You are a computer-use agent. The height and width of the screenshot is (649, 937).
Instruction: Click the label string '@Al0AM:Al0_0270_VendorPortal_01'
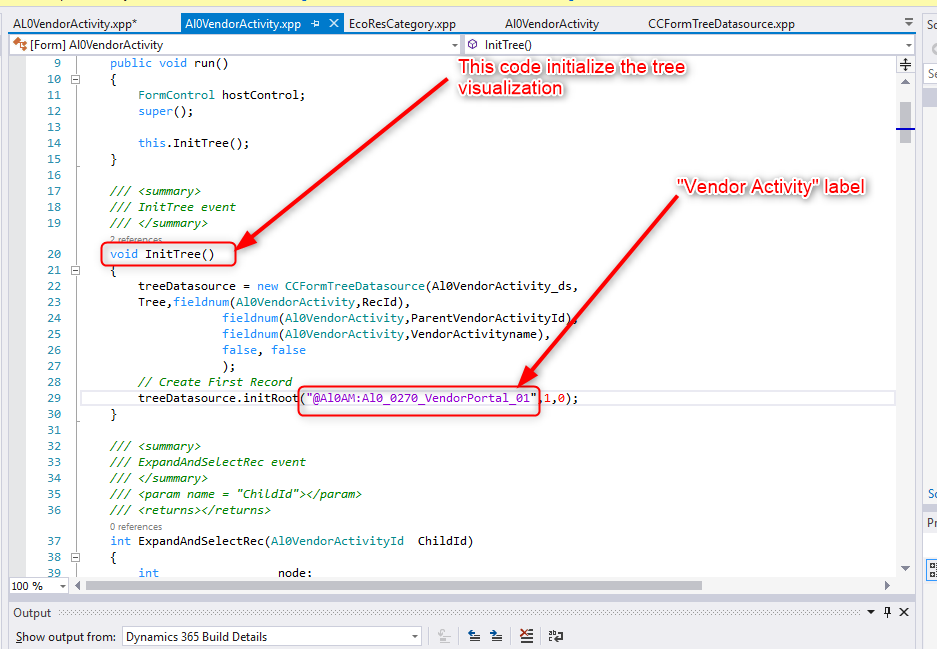pos(421,398)
